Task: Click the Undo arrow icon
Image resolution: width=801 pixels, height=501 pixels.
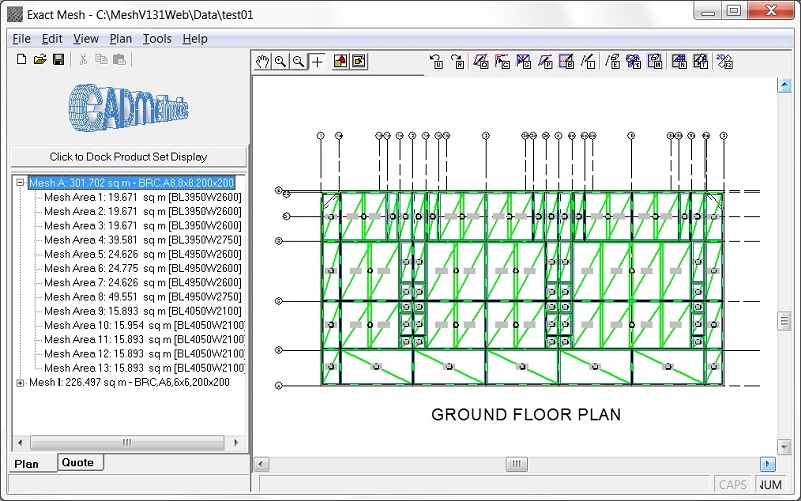Action: click(x=436, y=61)
